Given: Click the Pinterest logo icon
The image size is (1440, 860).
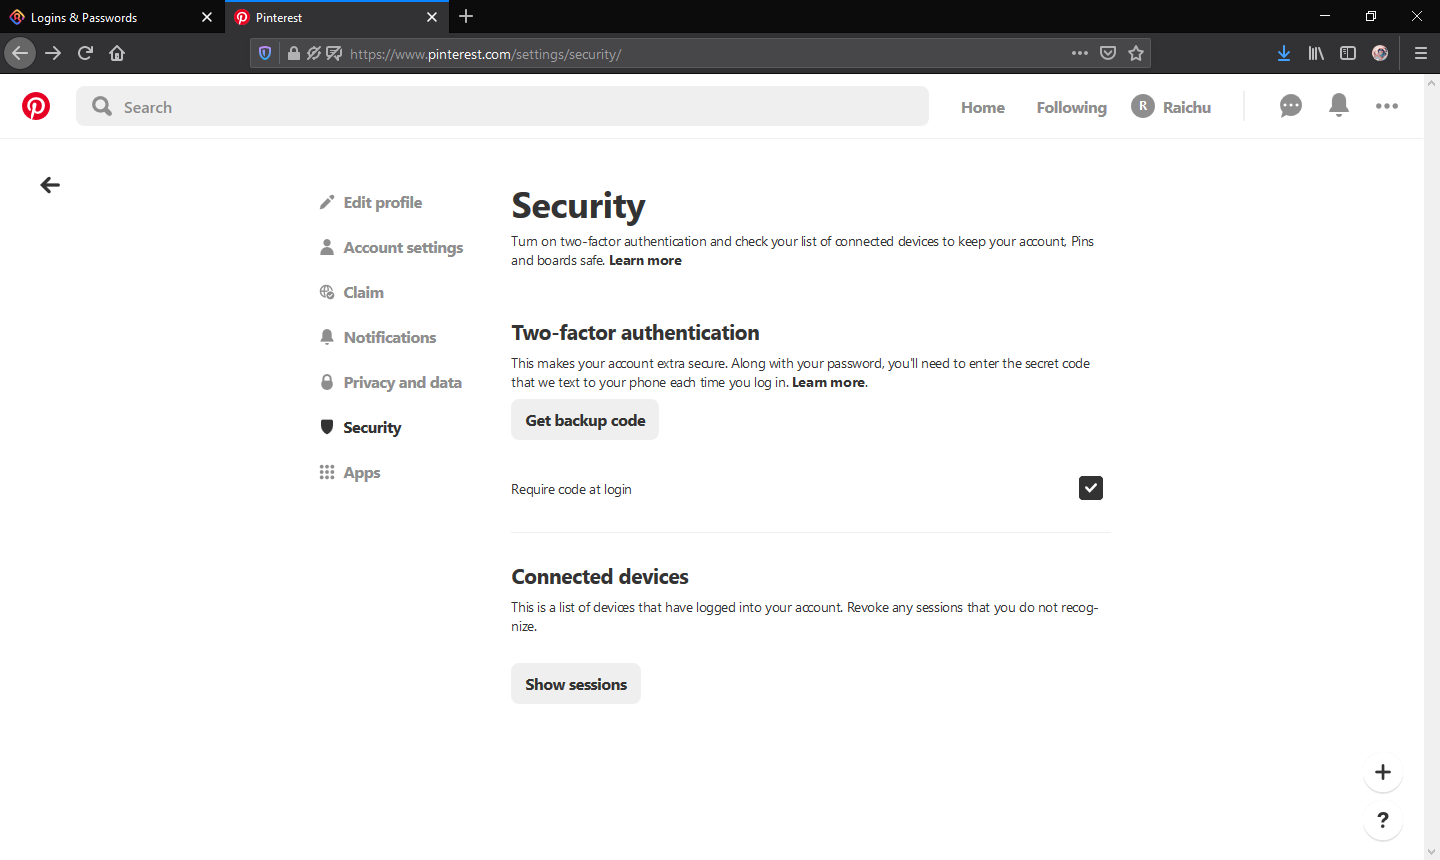Looking at the screenshot, I should 36,106.
